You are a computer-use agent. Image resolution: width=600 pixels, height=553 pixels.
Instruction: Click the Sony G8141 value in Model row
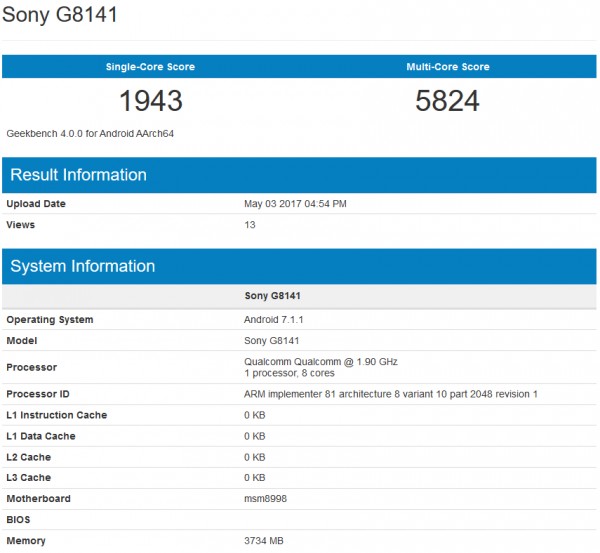tap(272, 341)
